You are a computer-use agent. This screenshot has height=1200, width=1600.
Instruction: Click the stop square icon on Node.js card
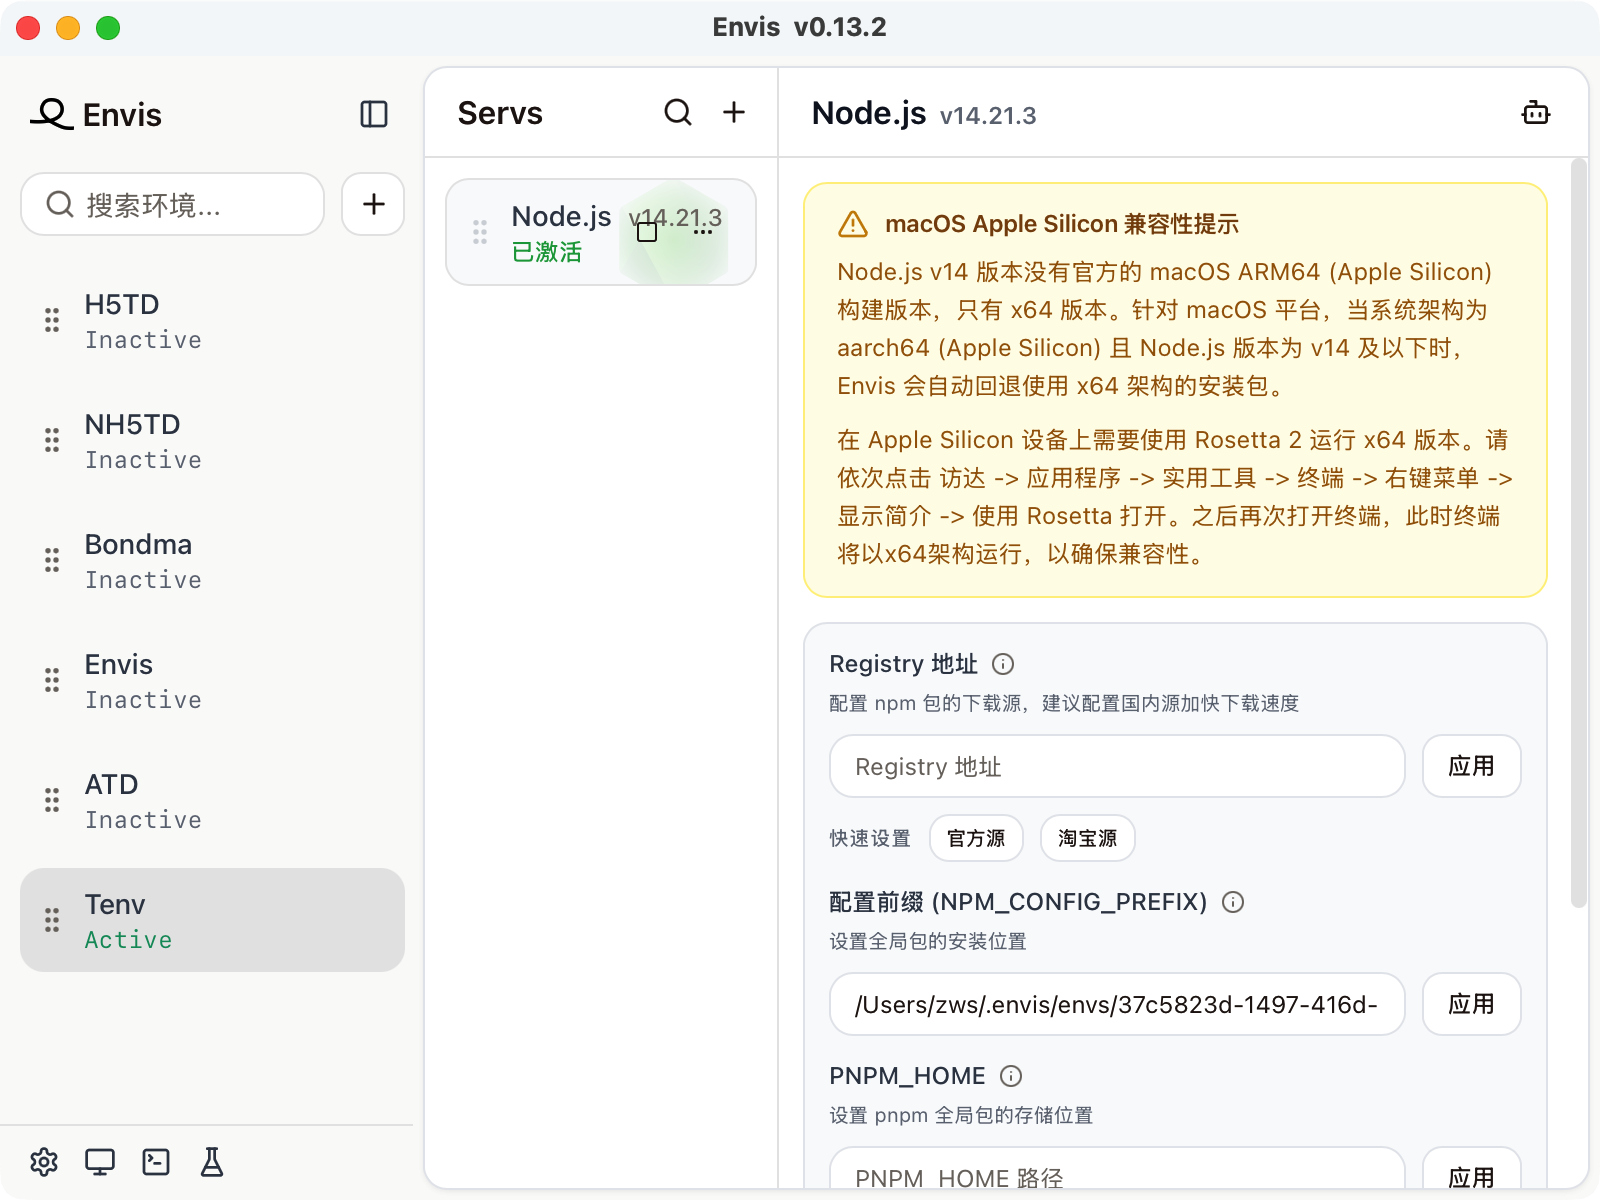coord(647,232)
